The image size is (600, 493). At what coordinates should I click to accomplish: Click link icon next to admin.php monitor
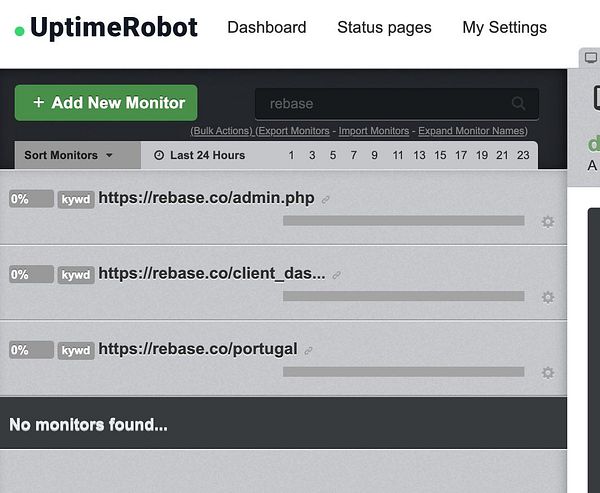[x=325, y=200]
